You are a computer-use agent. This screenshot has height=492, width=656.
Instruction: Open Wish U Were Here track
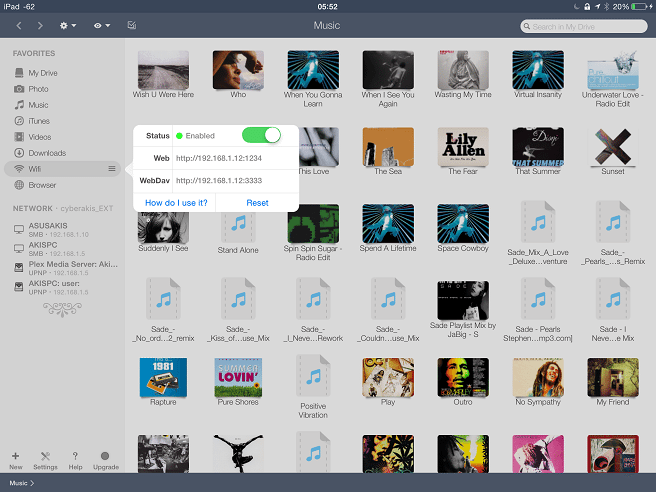pos(163,74)
